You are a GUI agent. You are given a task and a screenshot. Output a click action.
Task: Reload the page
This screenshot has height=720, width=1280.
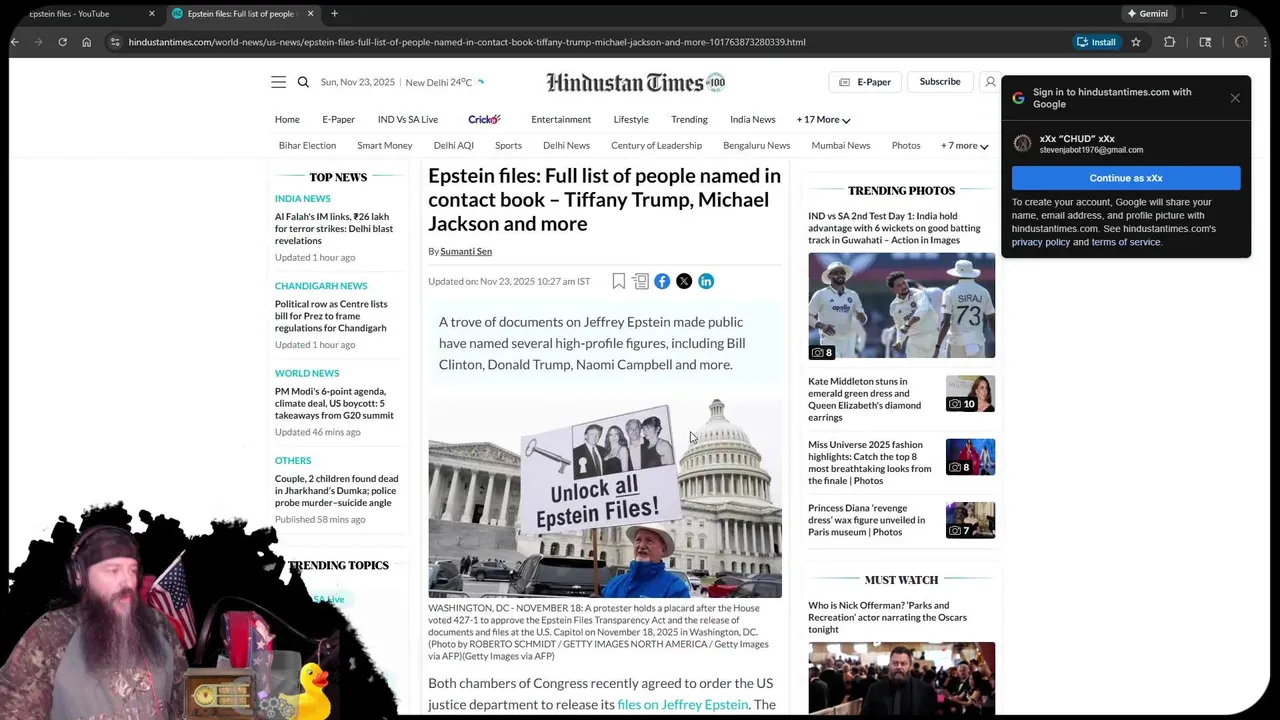[62, 42]
